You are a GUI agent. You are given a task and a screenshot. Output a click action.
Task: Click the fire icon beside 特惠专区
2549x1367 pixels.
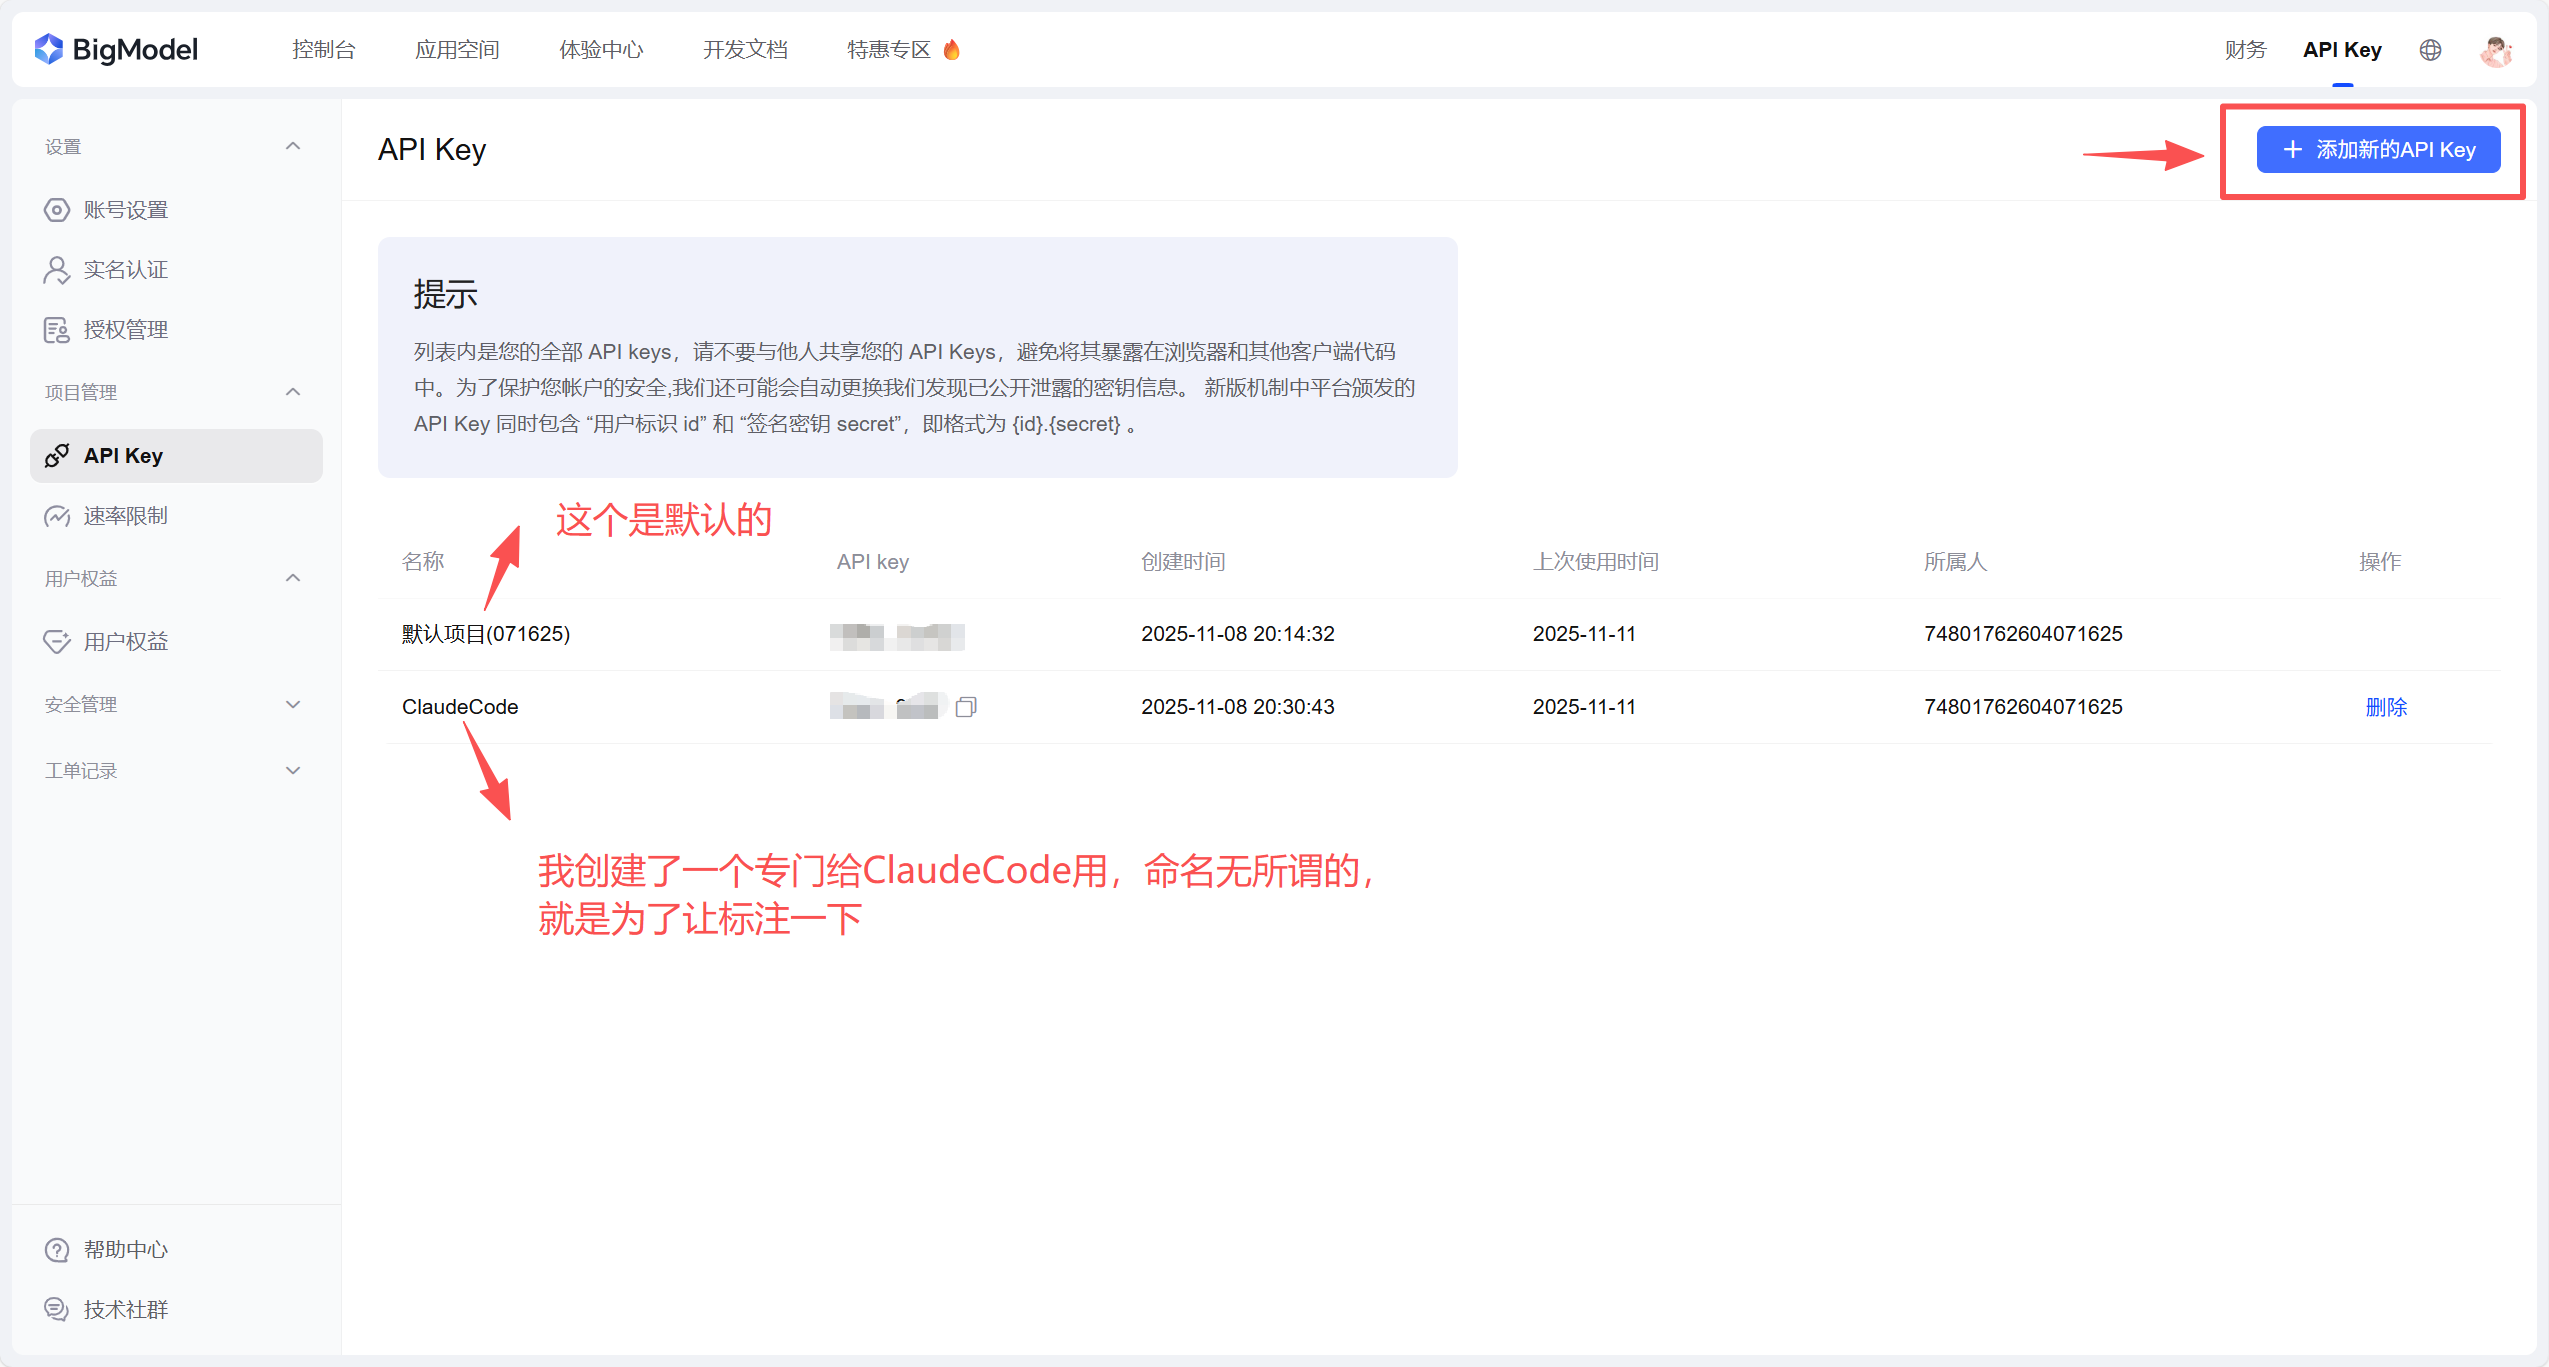952,49
